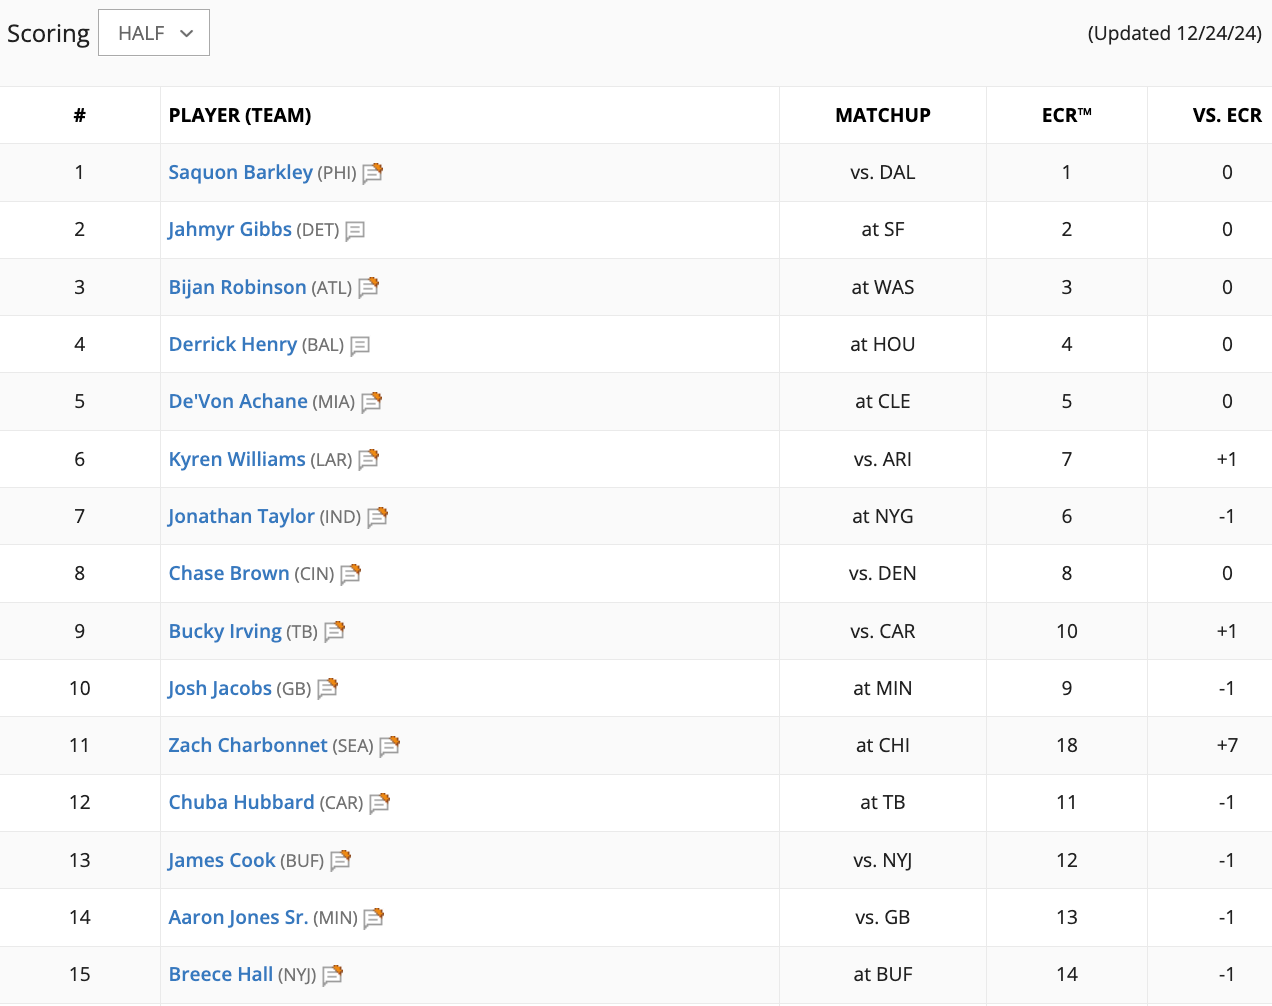
Task: Select Zach Charbonnet's ECR value 18
Action: click(1067, 745)
